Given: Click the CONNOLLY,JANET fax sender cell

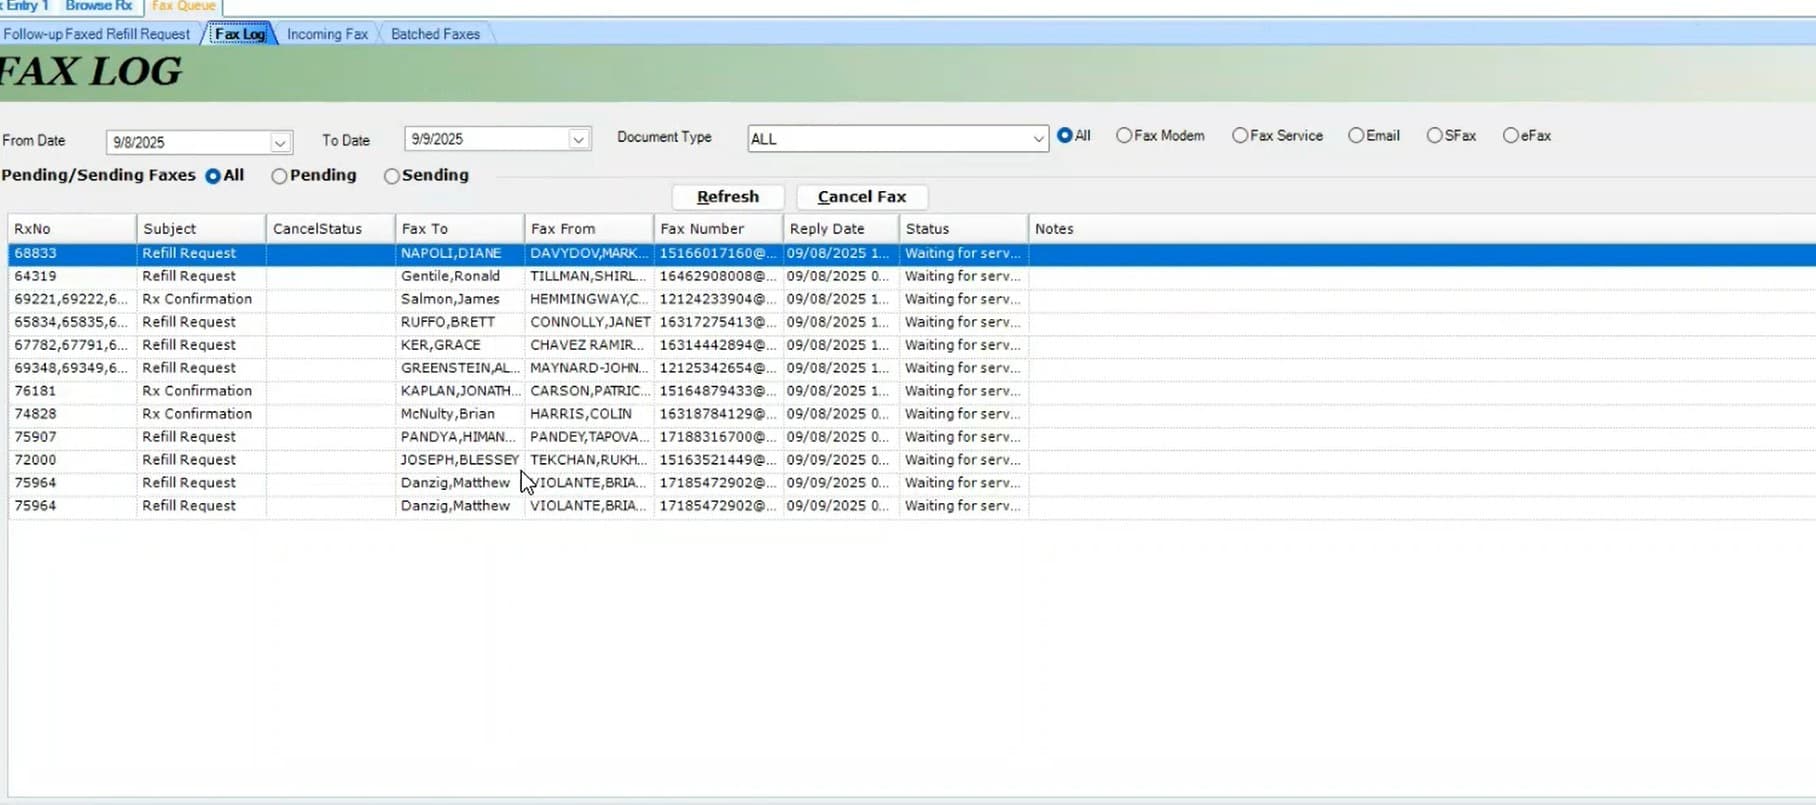Looking at the screenshot, I should [590, 323].
